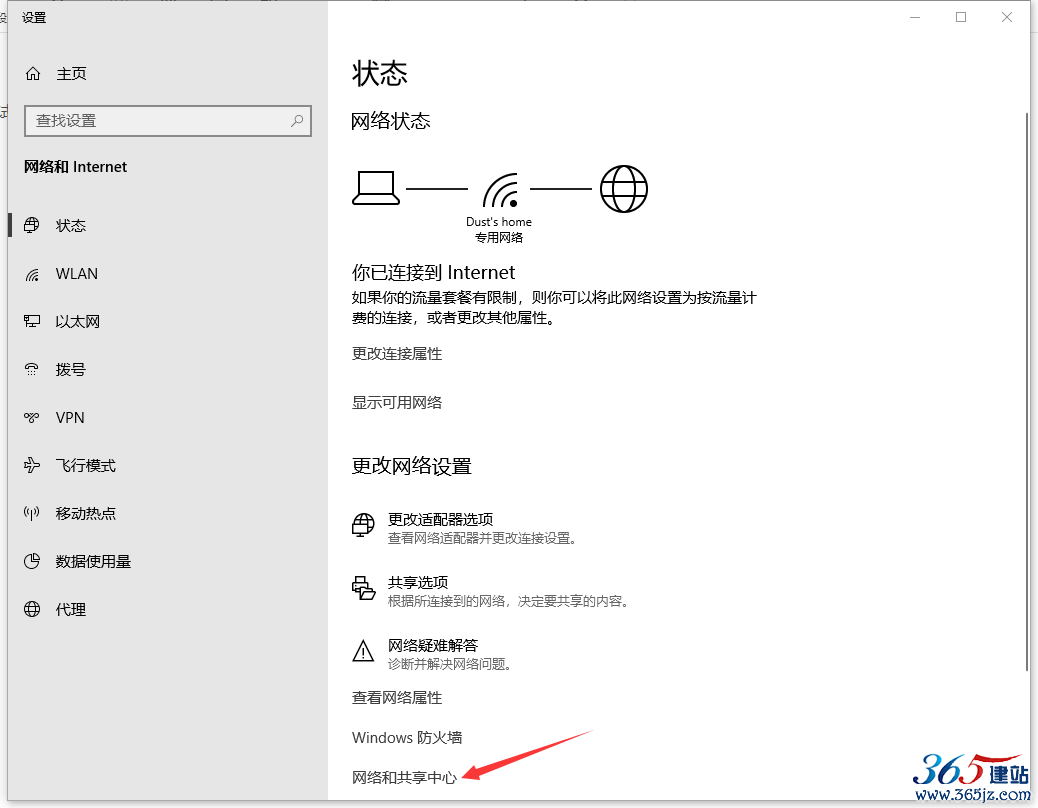The height and width of the screenshot is (808, 1038).
Task: Open 更改适配器选项
Action: coord(440,520)
